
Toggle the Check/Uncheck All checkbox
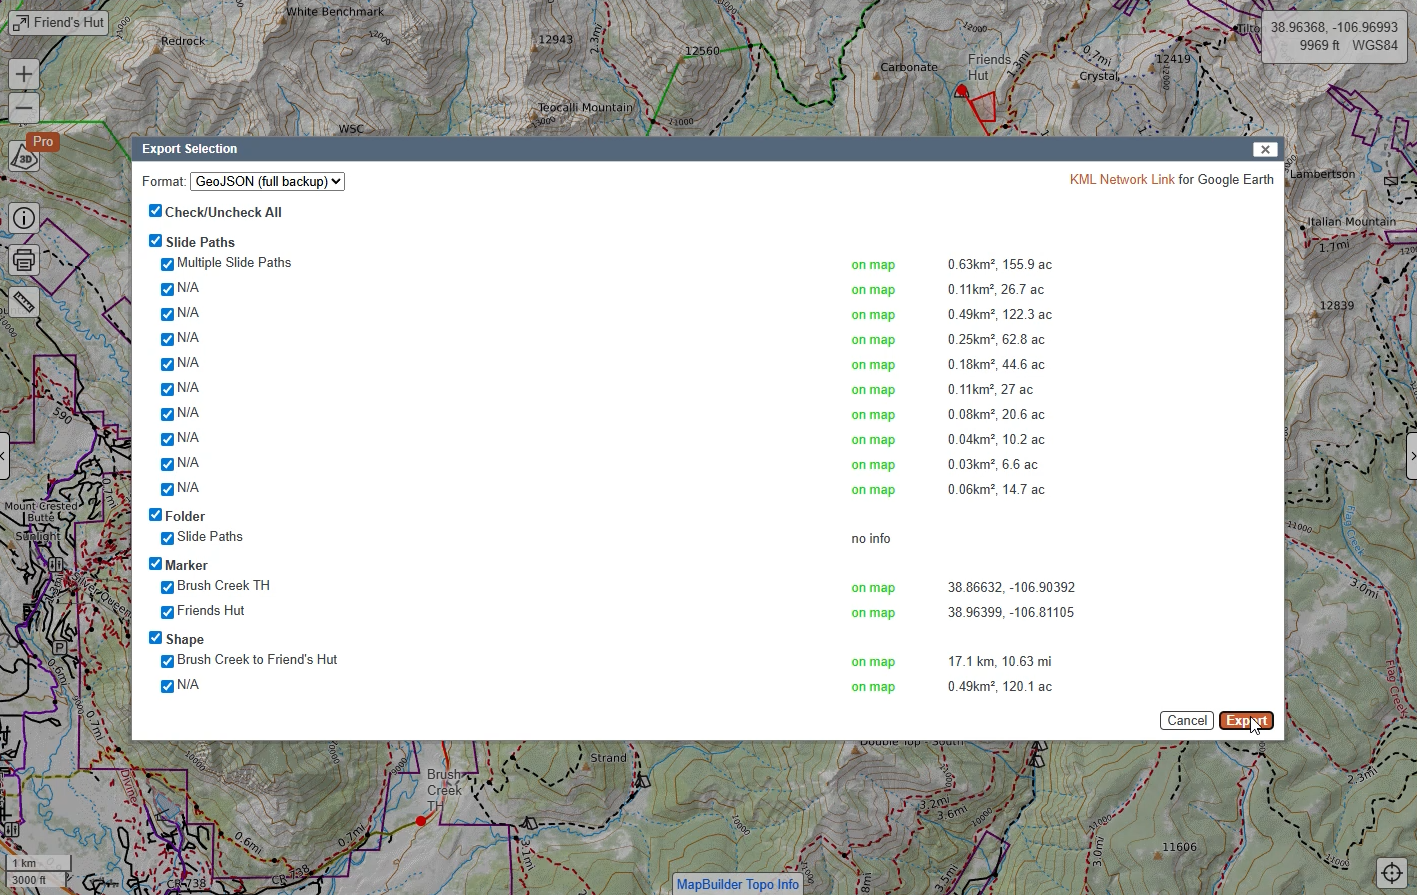pos(155,211)
